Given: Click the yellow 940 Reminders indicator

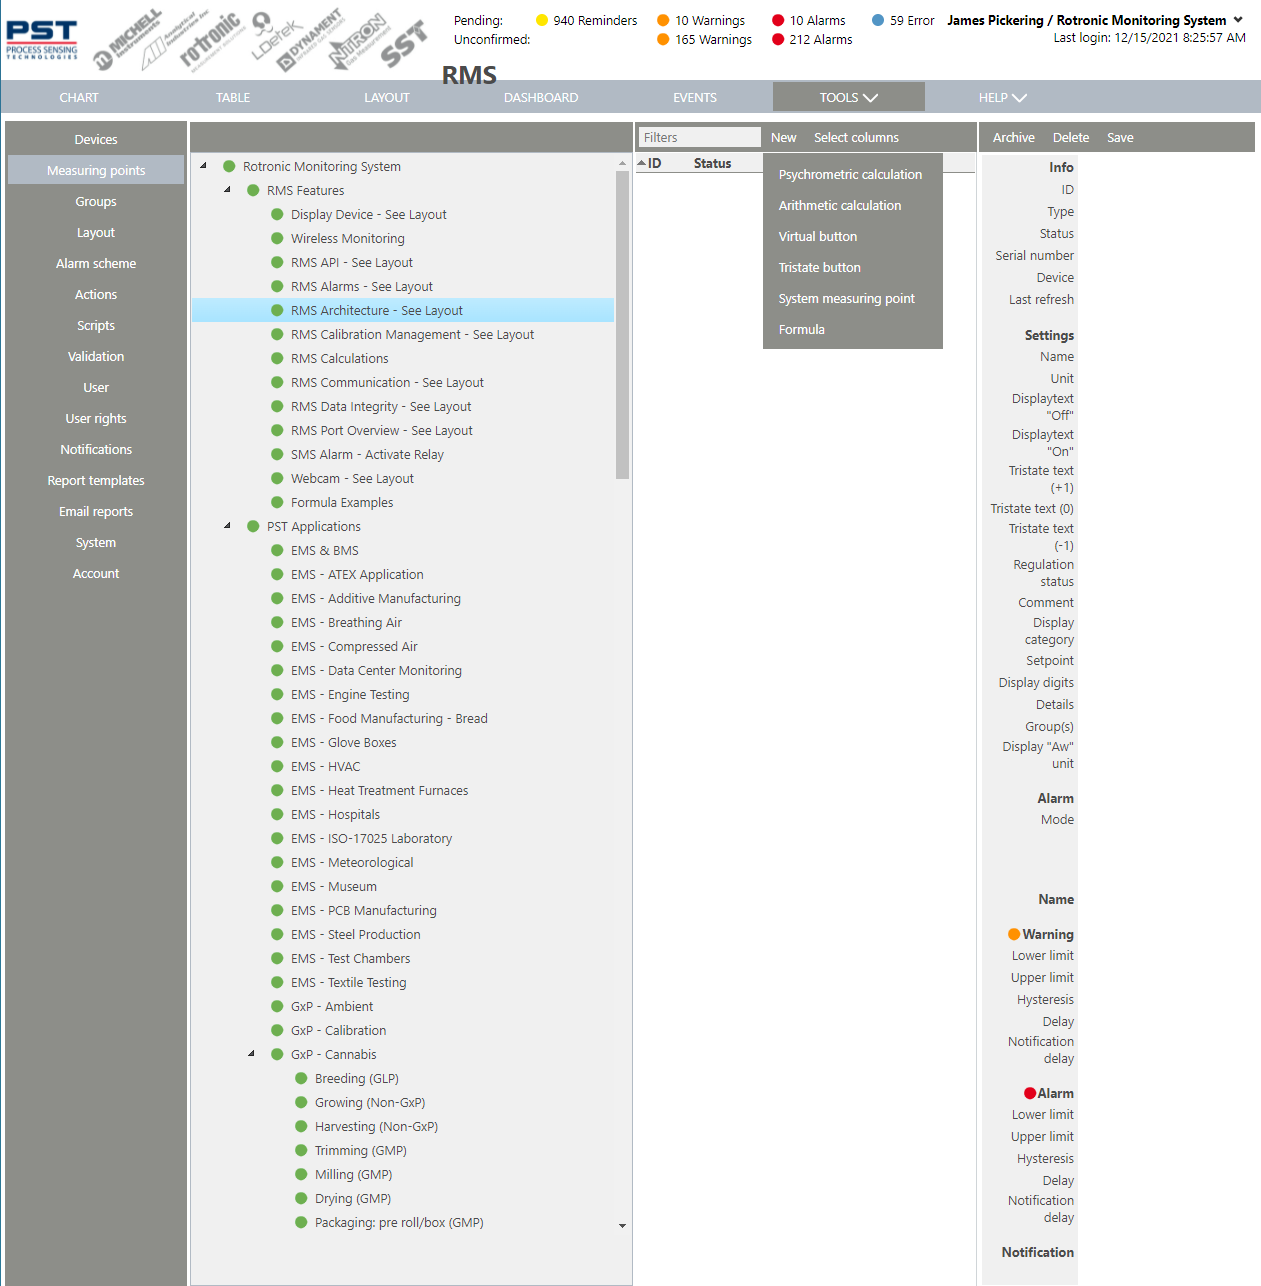Looking at the screenshot, I should click(586, 20).
